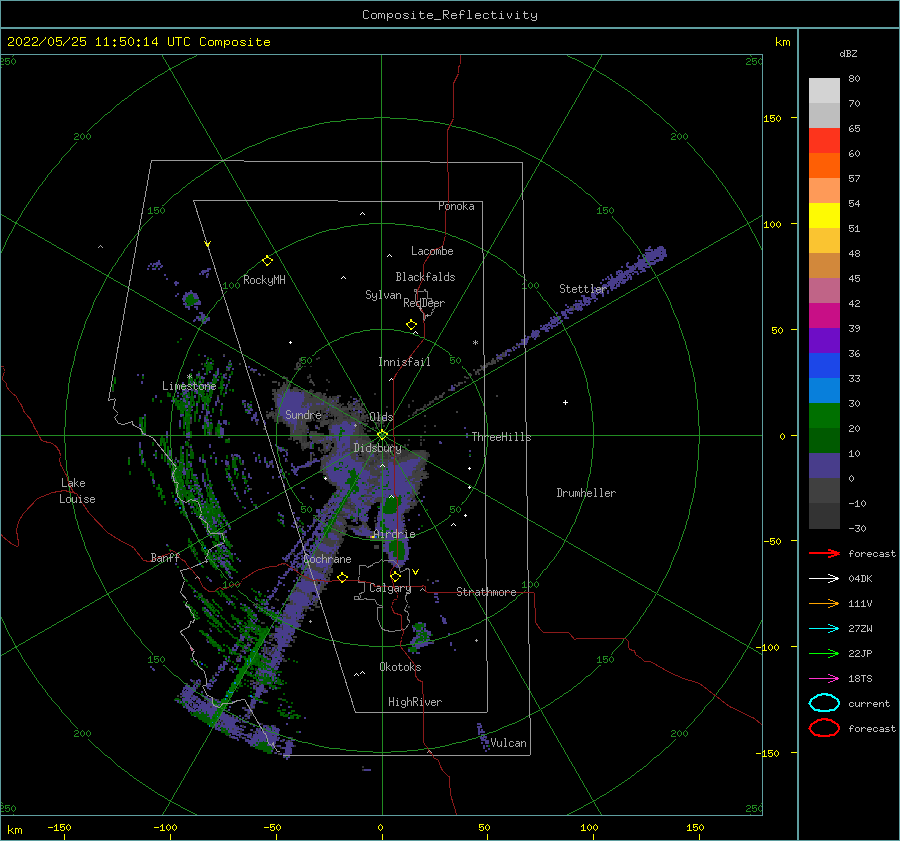
Task: Click the yellow diamond right of Cochrane
Action: (343, 577)
